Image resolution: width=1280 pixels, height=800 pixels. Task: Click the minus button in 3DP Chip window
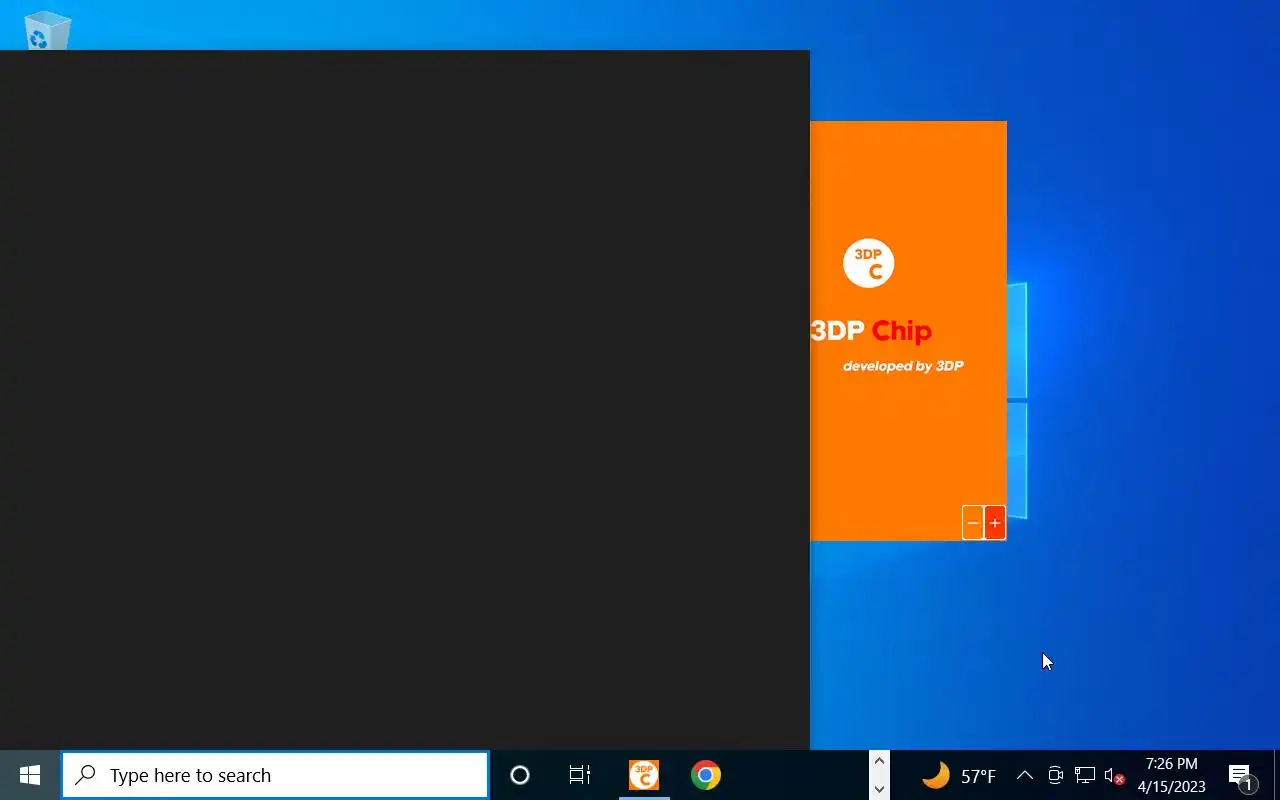pyautogui.click(x=973, y=523)
